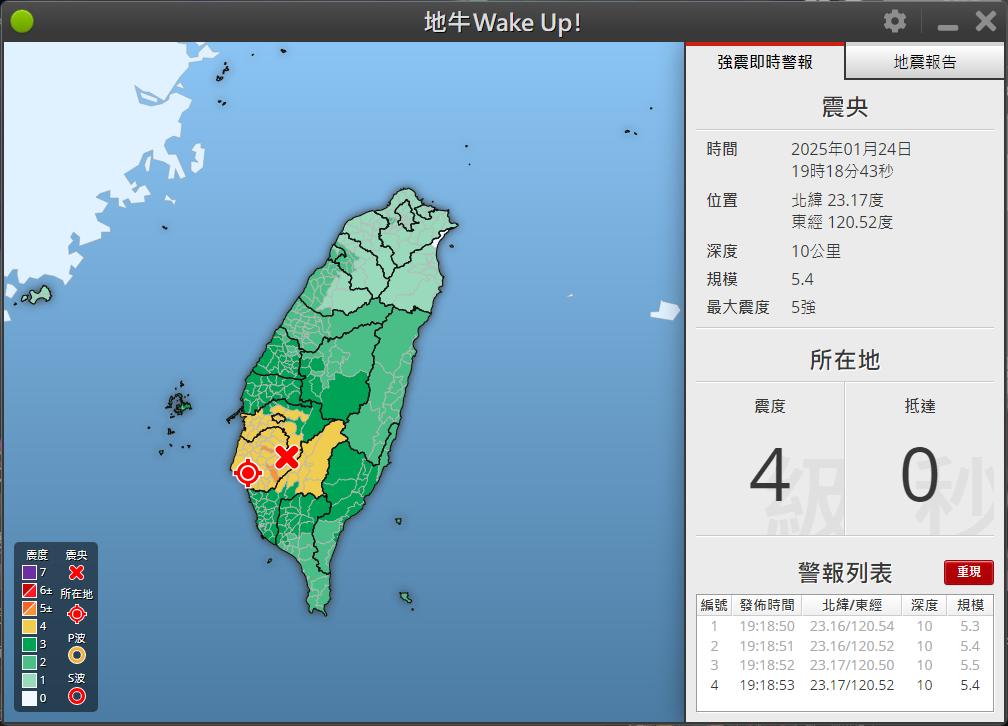Click the longitude value 東經 120.52度
Screen dimensions: 1008x726
pos(842,222)
